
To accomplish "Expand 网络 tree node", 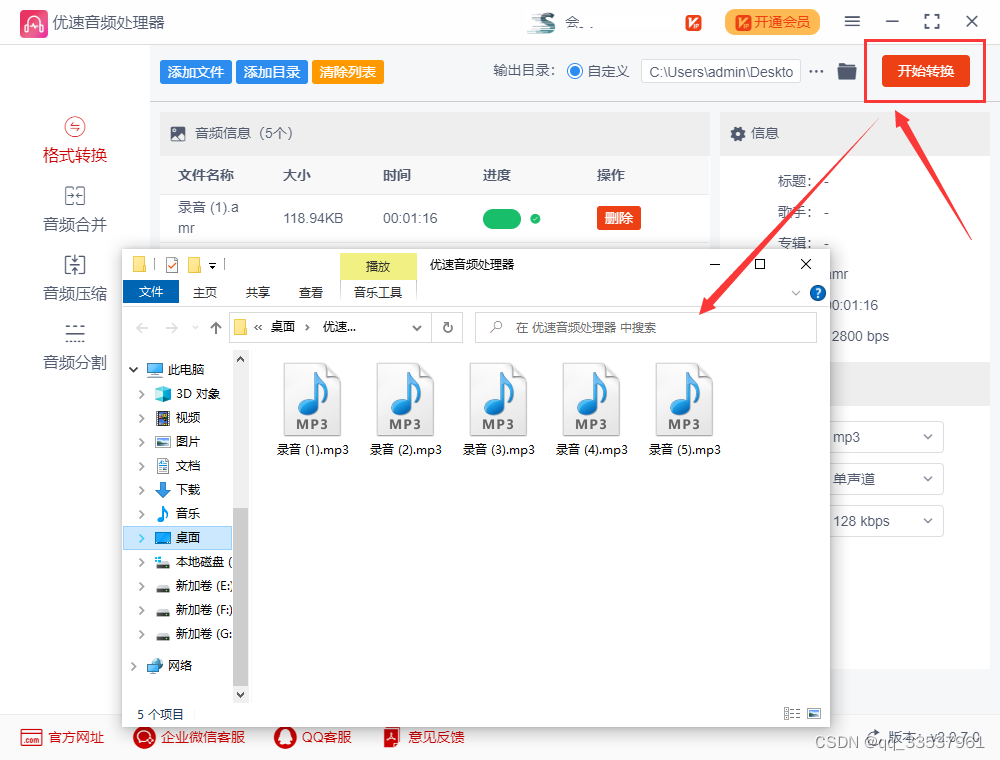I will [x=133, y=666].
